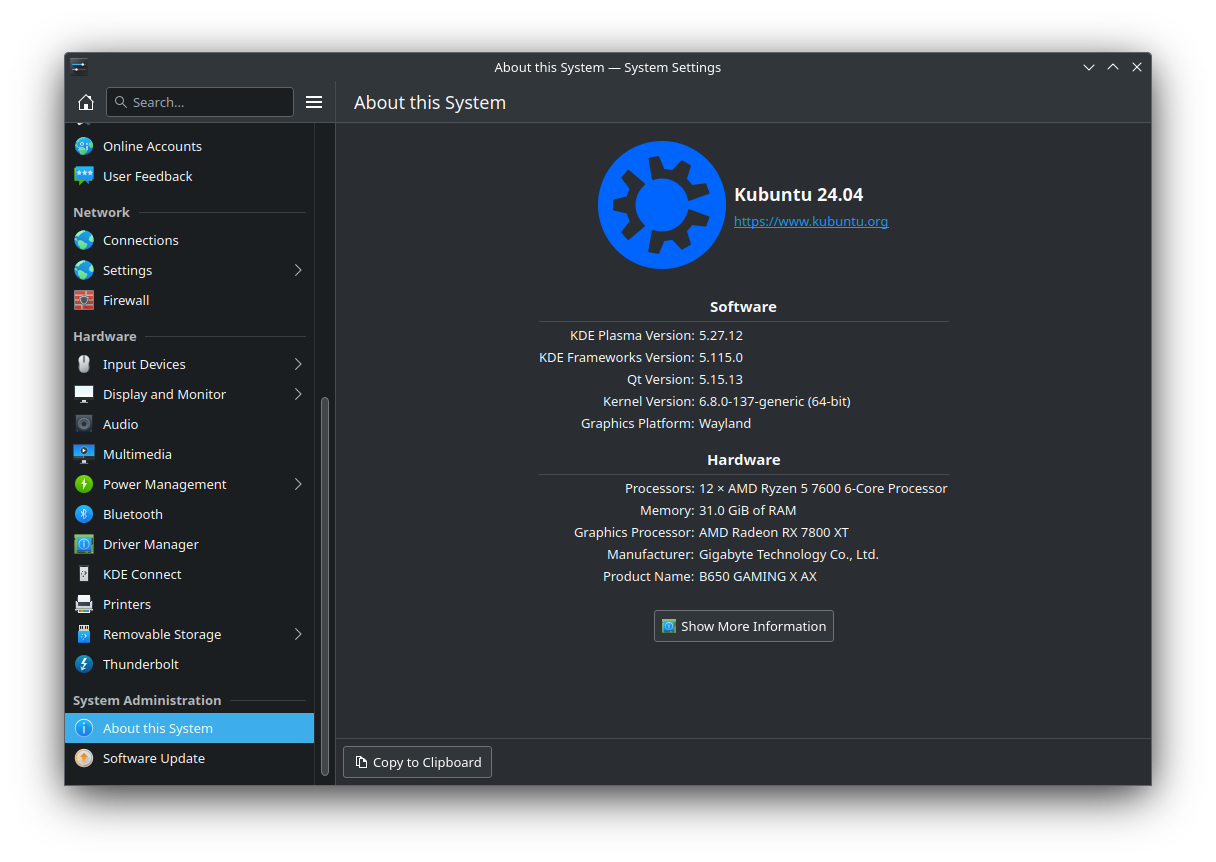Image resolution: width=1216 pixels, height=862 pixels.
Task: Click the Kubuntu 24.04 heading
Action: coord(798,194)
